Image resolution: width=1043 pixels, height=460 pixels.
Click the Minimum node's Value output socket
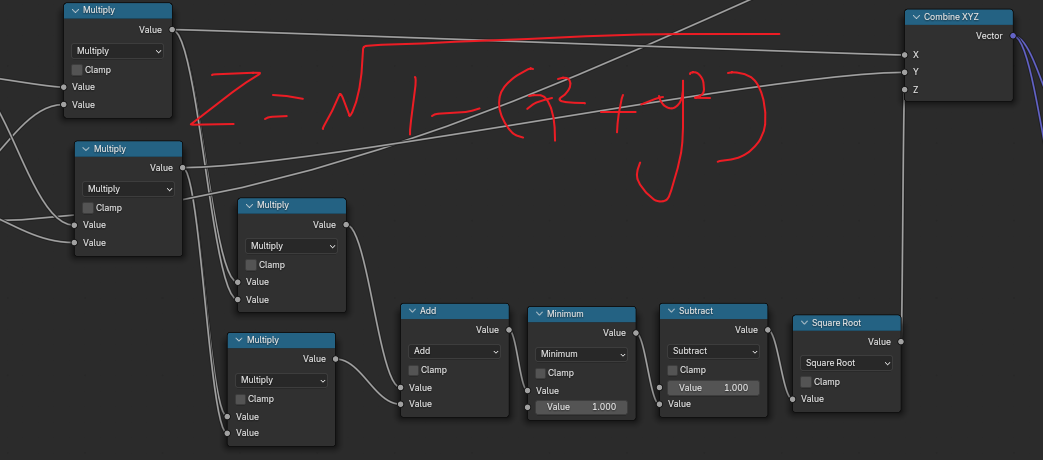click(x=635, y=333)
